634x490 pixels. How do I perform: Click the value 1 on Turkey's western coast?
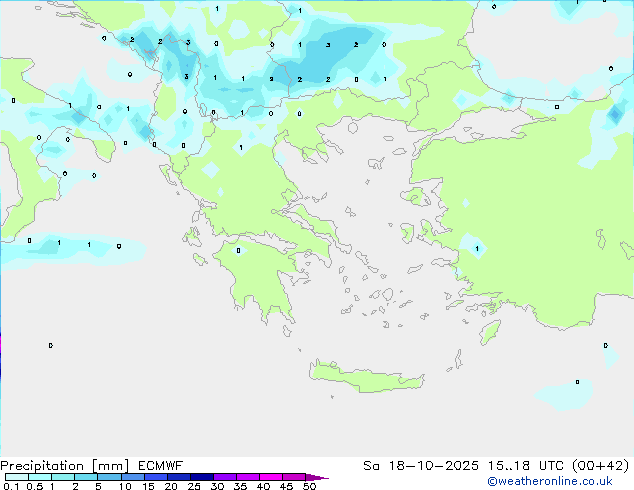[477, 248]
